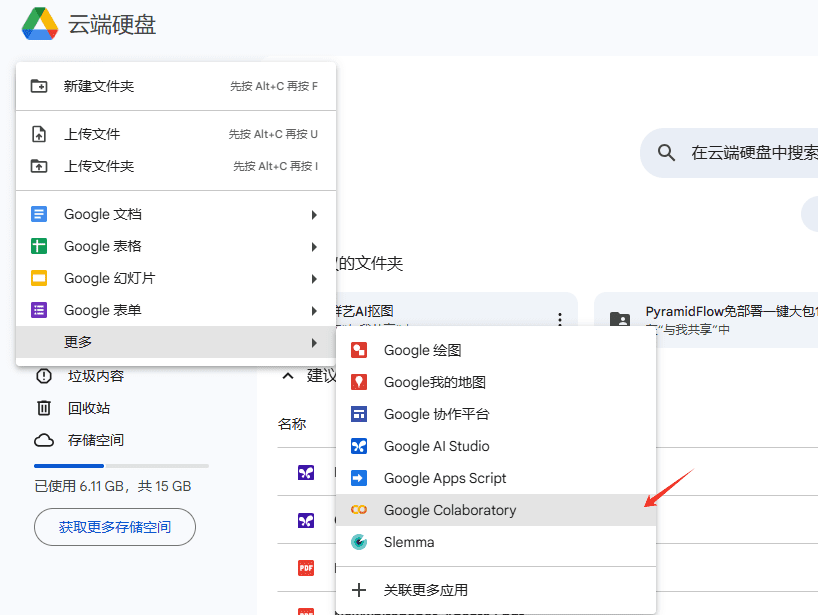
Task: Expand Google 表格 submenu arrow
Action: click(314, 247)
